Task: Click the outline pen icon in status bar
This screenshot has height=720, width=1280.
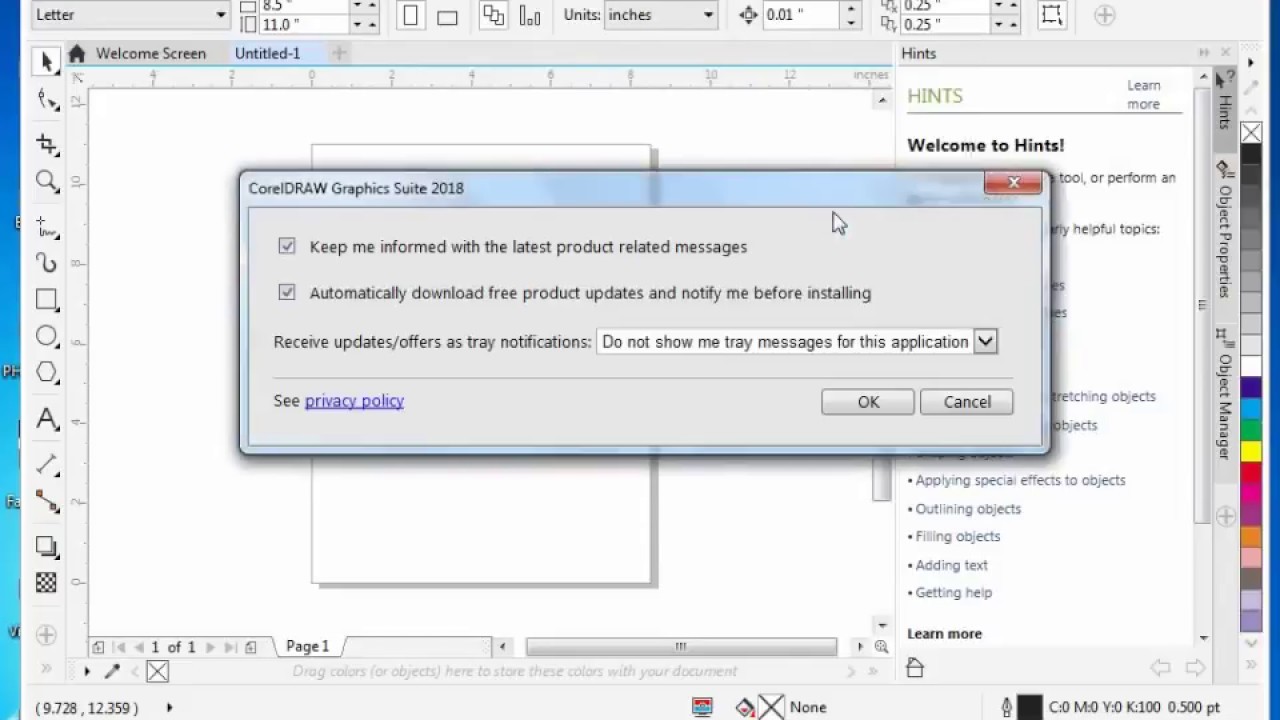Action: (1007, 708)
